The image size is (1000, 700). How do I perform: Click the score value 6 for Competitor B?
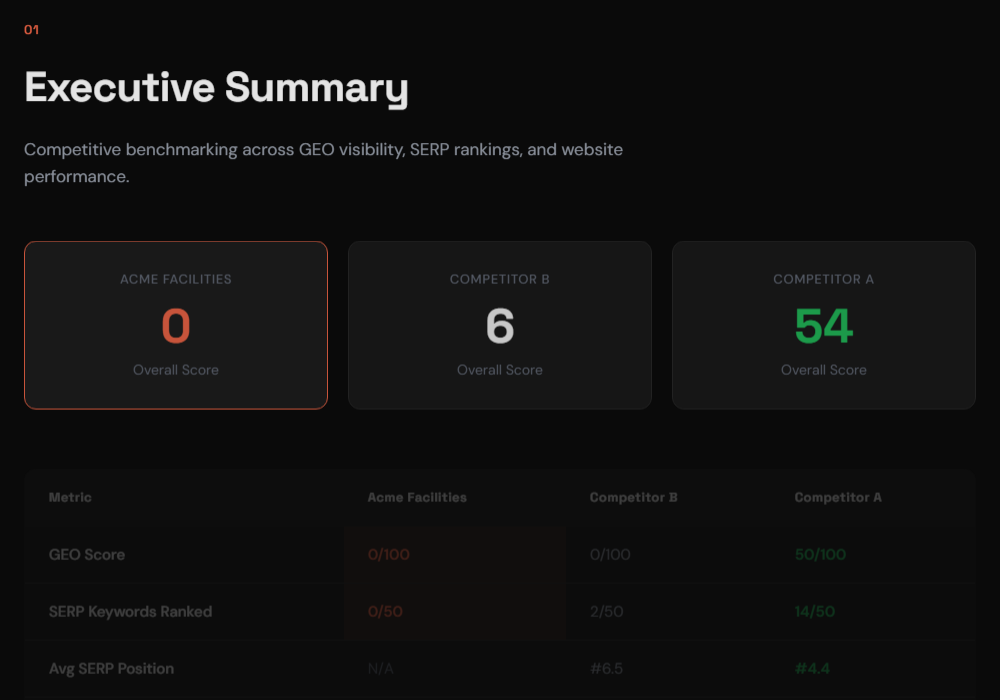point(500,326)
